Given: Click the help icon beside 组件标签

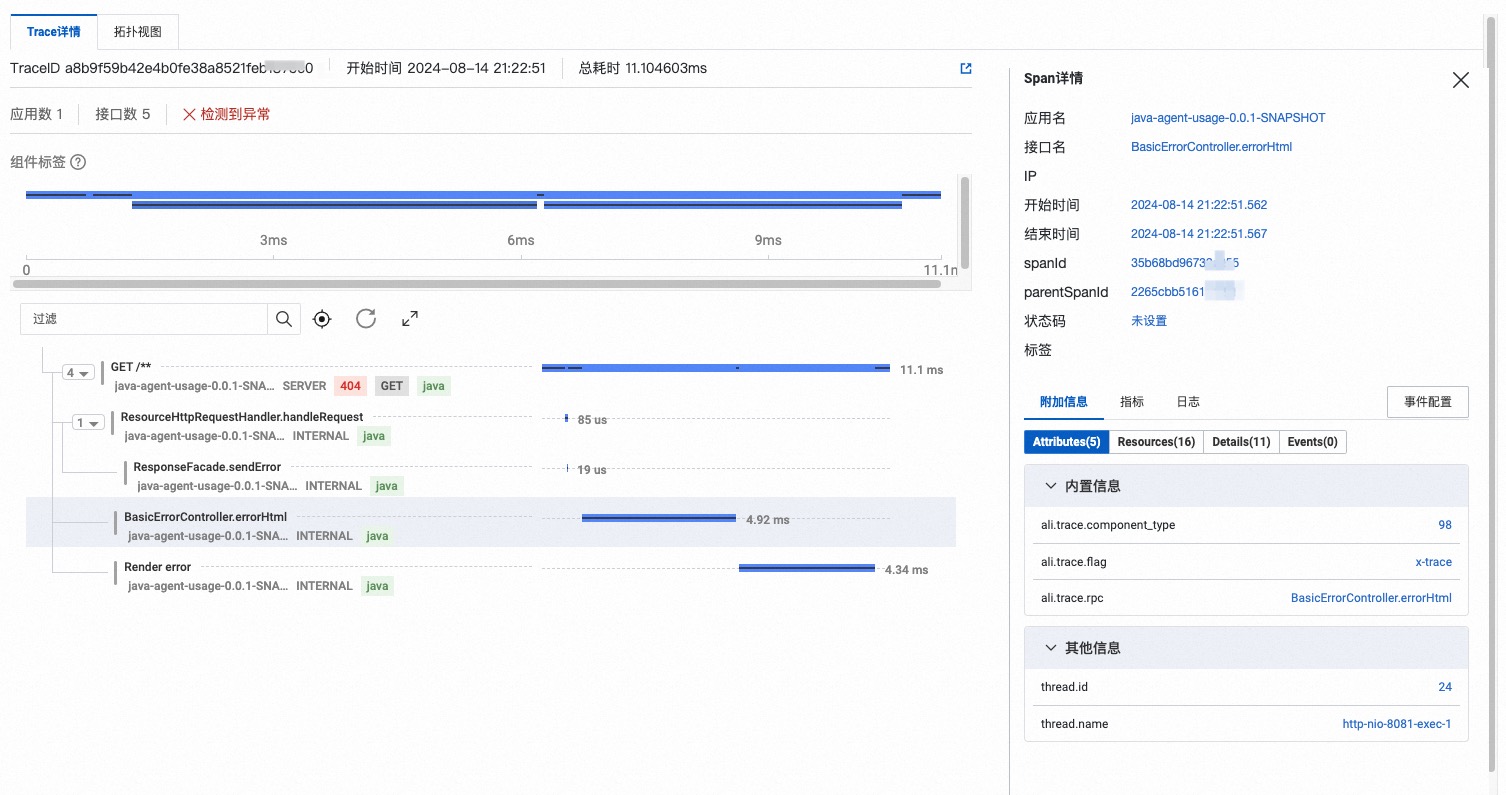Looking at the screenshot, I should [x=78, y=162].
